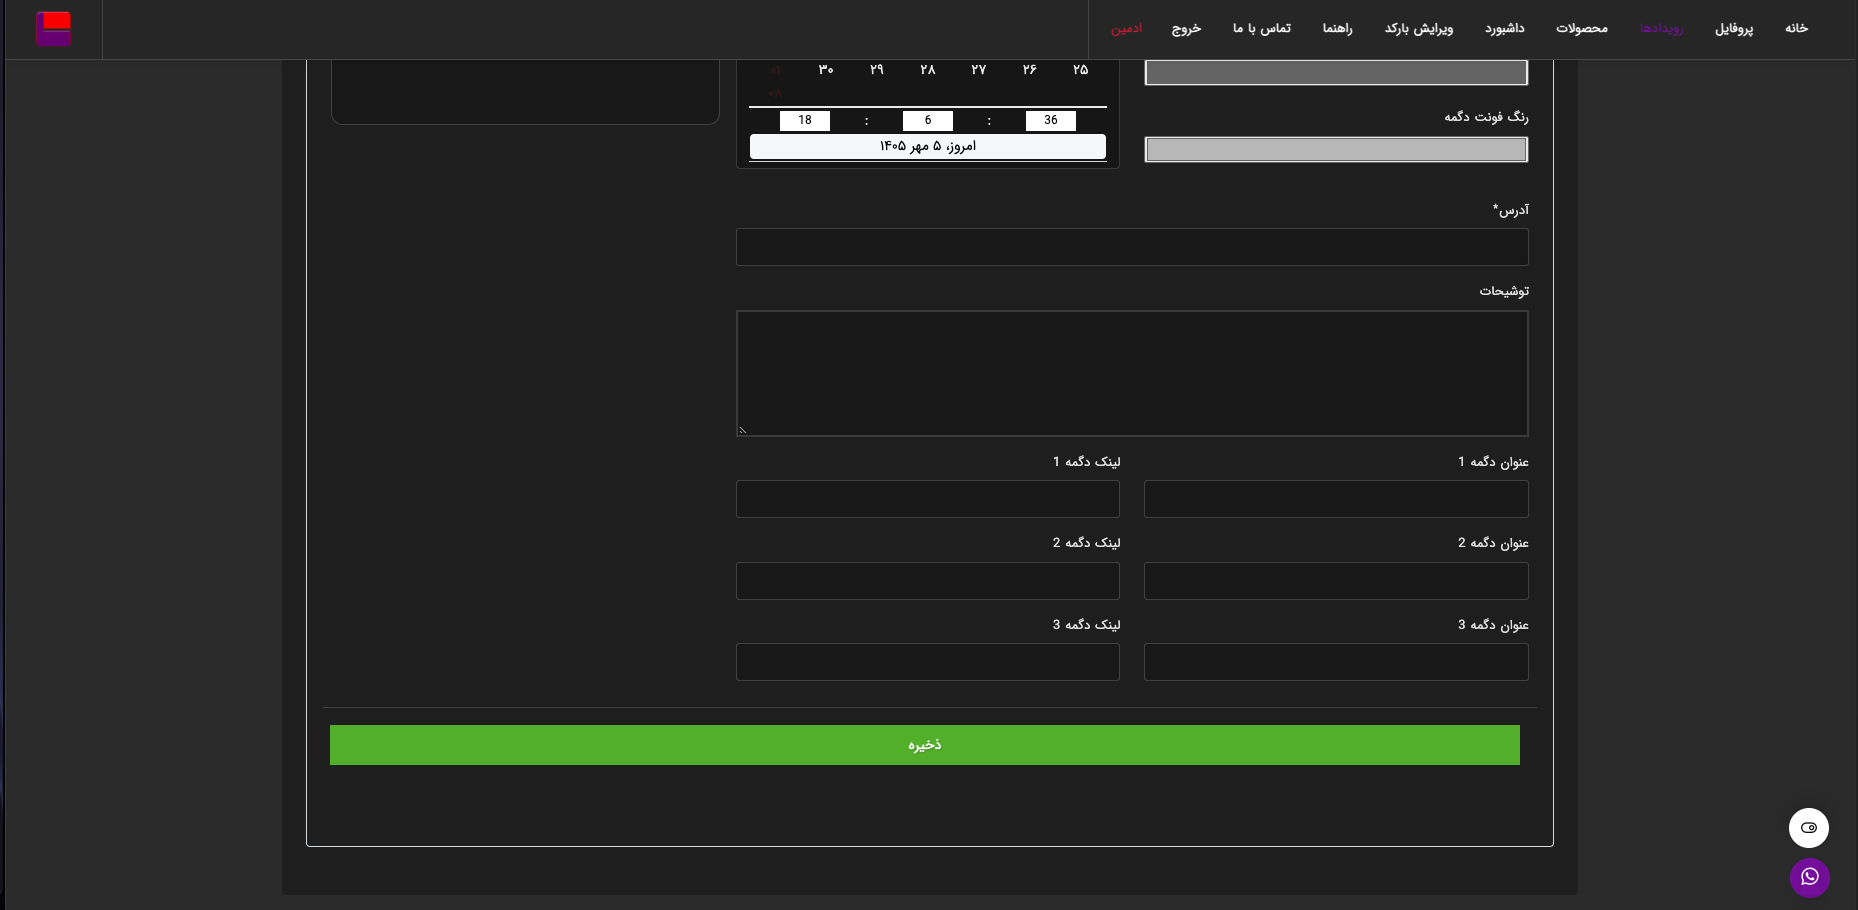
Task: Click the hour field showing 18
Action: click(x=805, y=120)
